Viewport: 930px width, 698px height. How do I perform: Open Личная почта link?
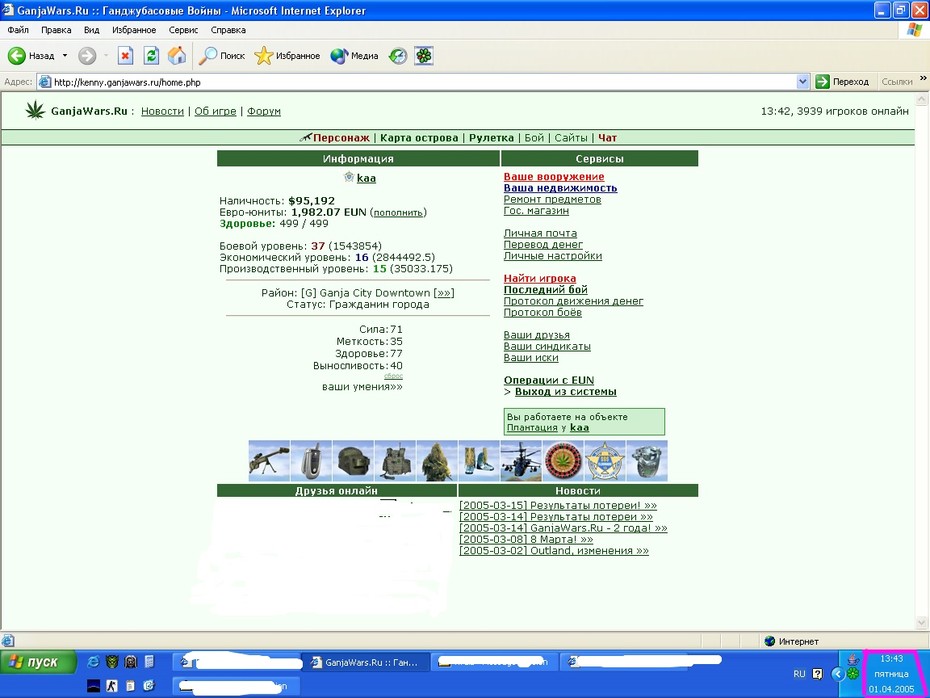click(x=540, y=233)
